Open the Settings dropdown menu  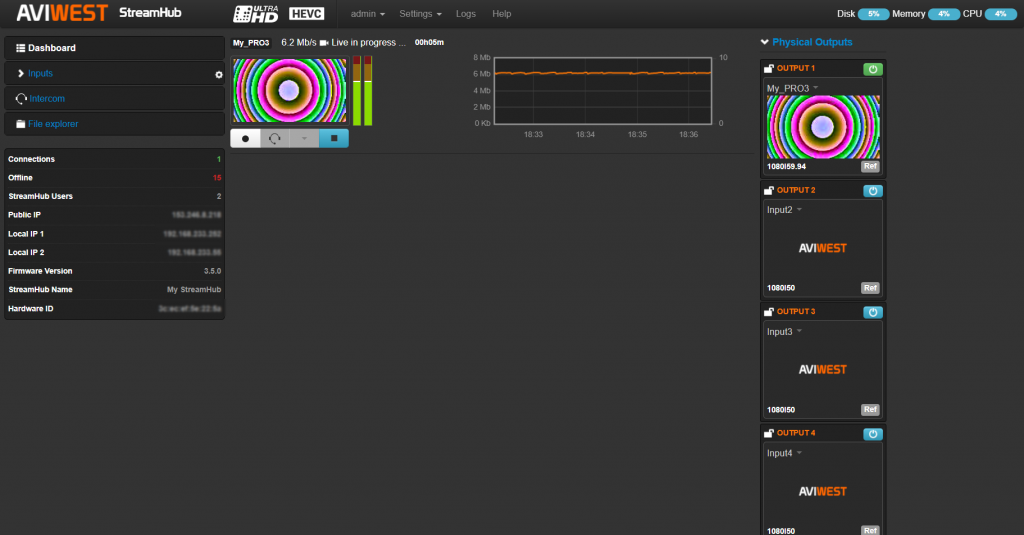421,14
